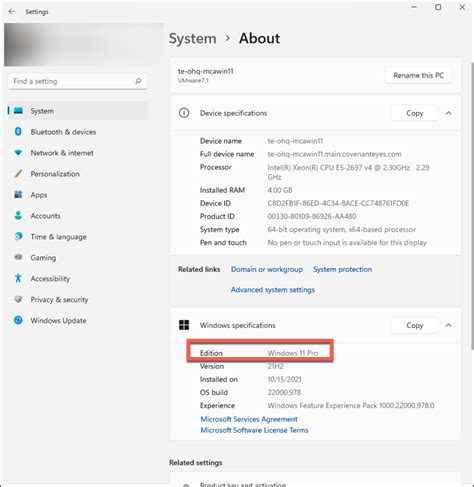Click the vertical scrollbar on the right
Image resolution: width=474 pixels, height=487 pixels.
pos(471,205)
